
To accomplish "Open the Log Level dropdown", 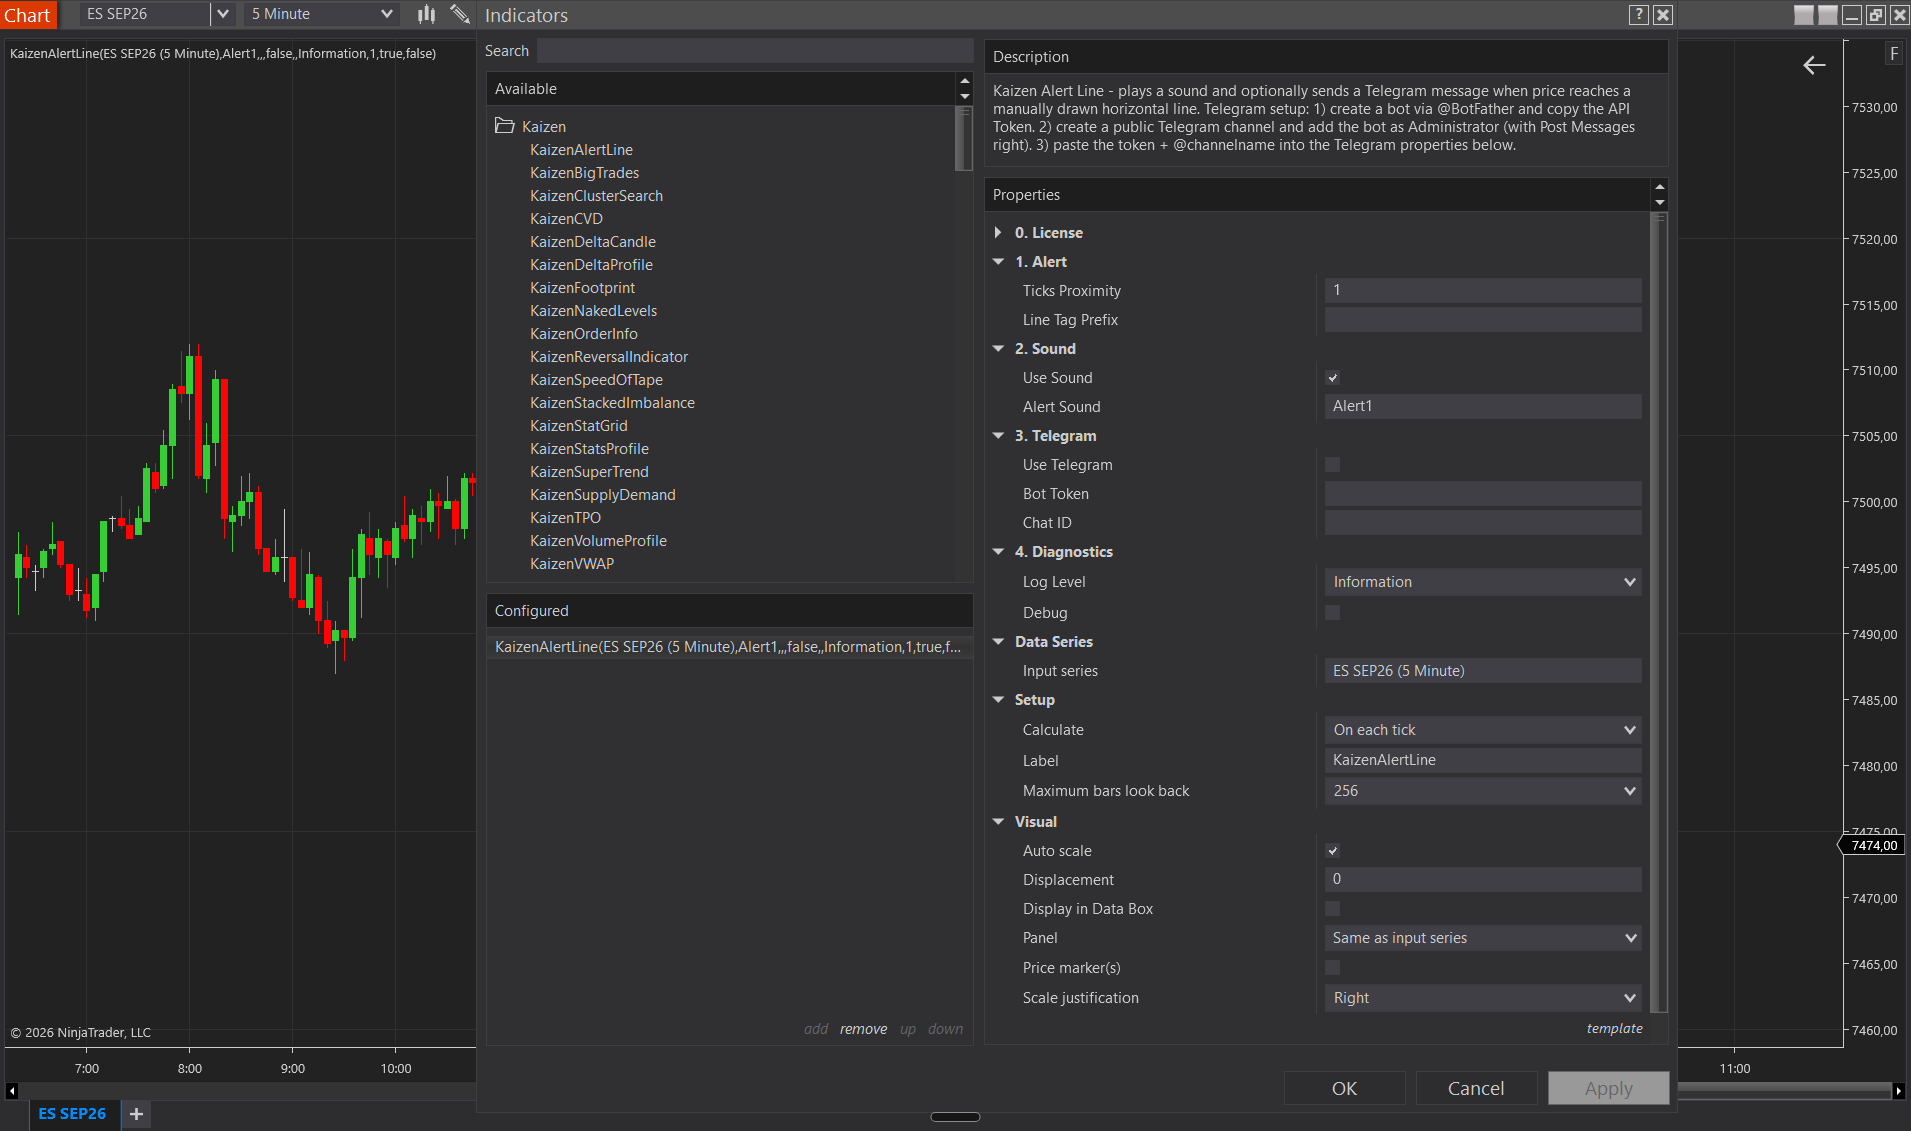I will tap(1483, 582).
